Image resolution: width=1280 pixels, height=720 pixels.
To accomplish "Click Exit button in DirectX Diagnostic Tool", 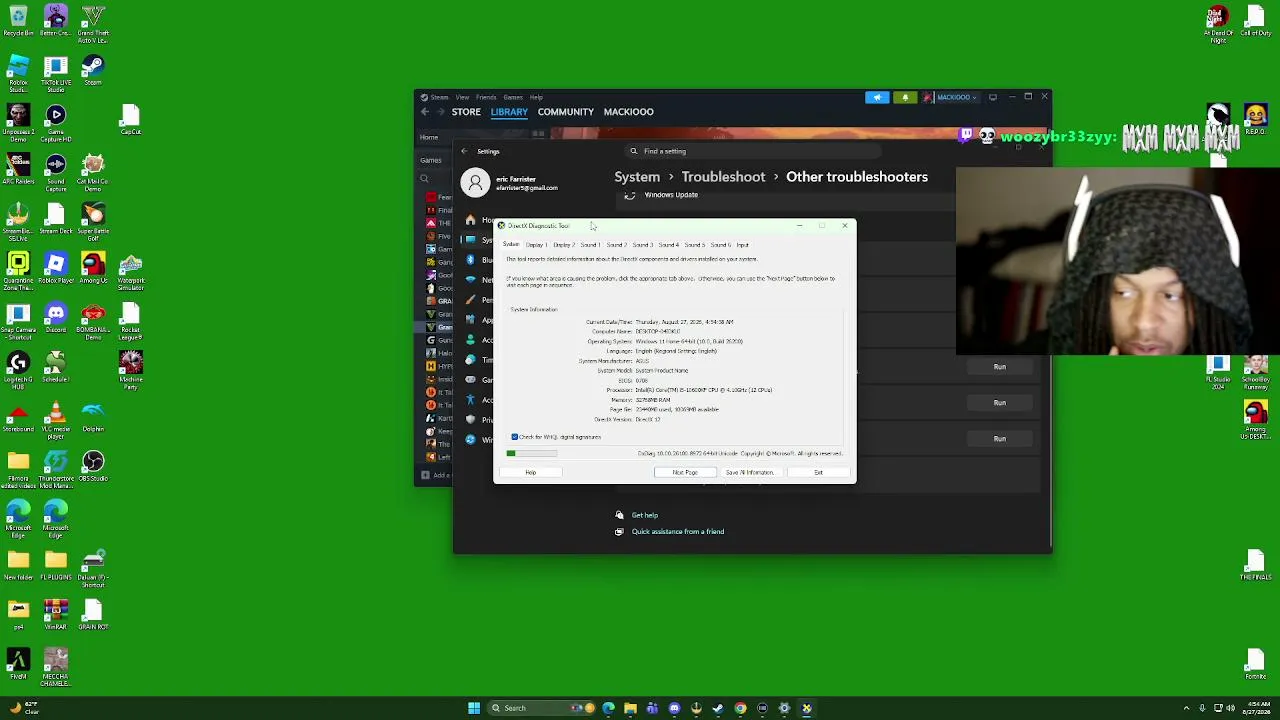I will (x=818, y=472).
